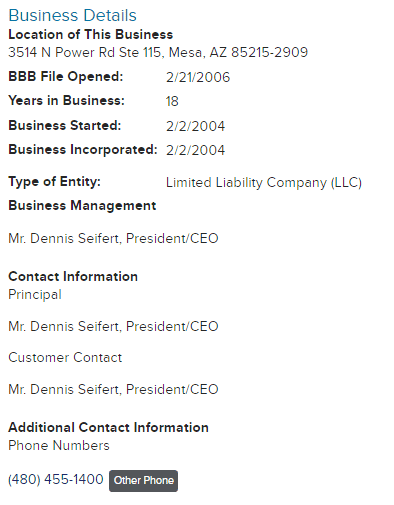This screenshot has height=505, width=394.
Task: Click the Location of This Business label
Action: (91, 35)
